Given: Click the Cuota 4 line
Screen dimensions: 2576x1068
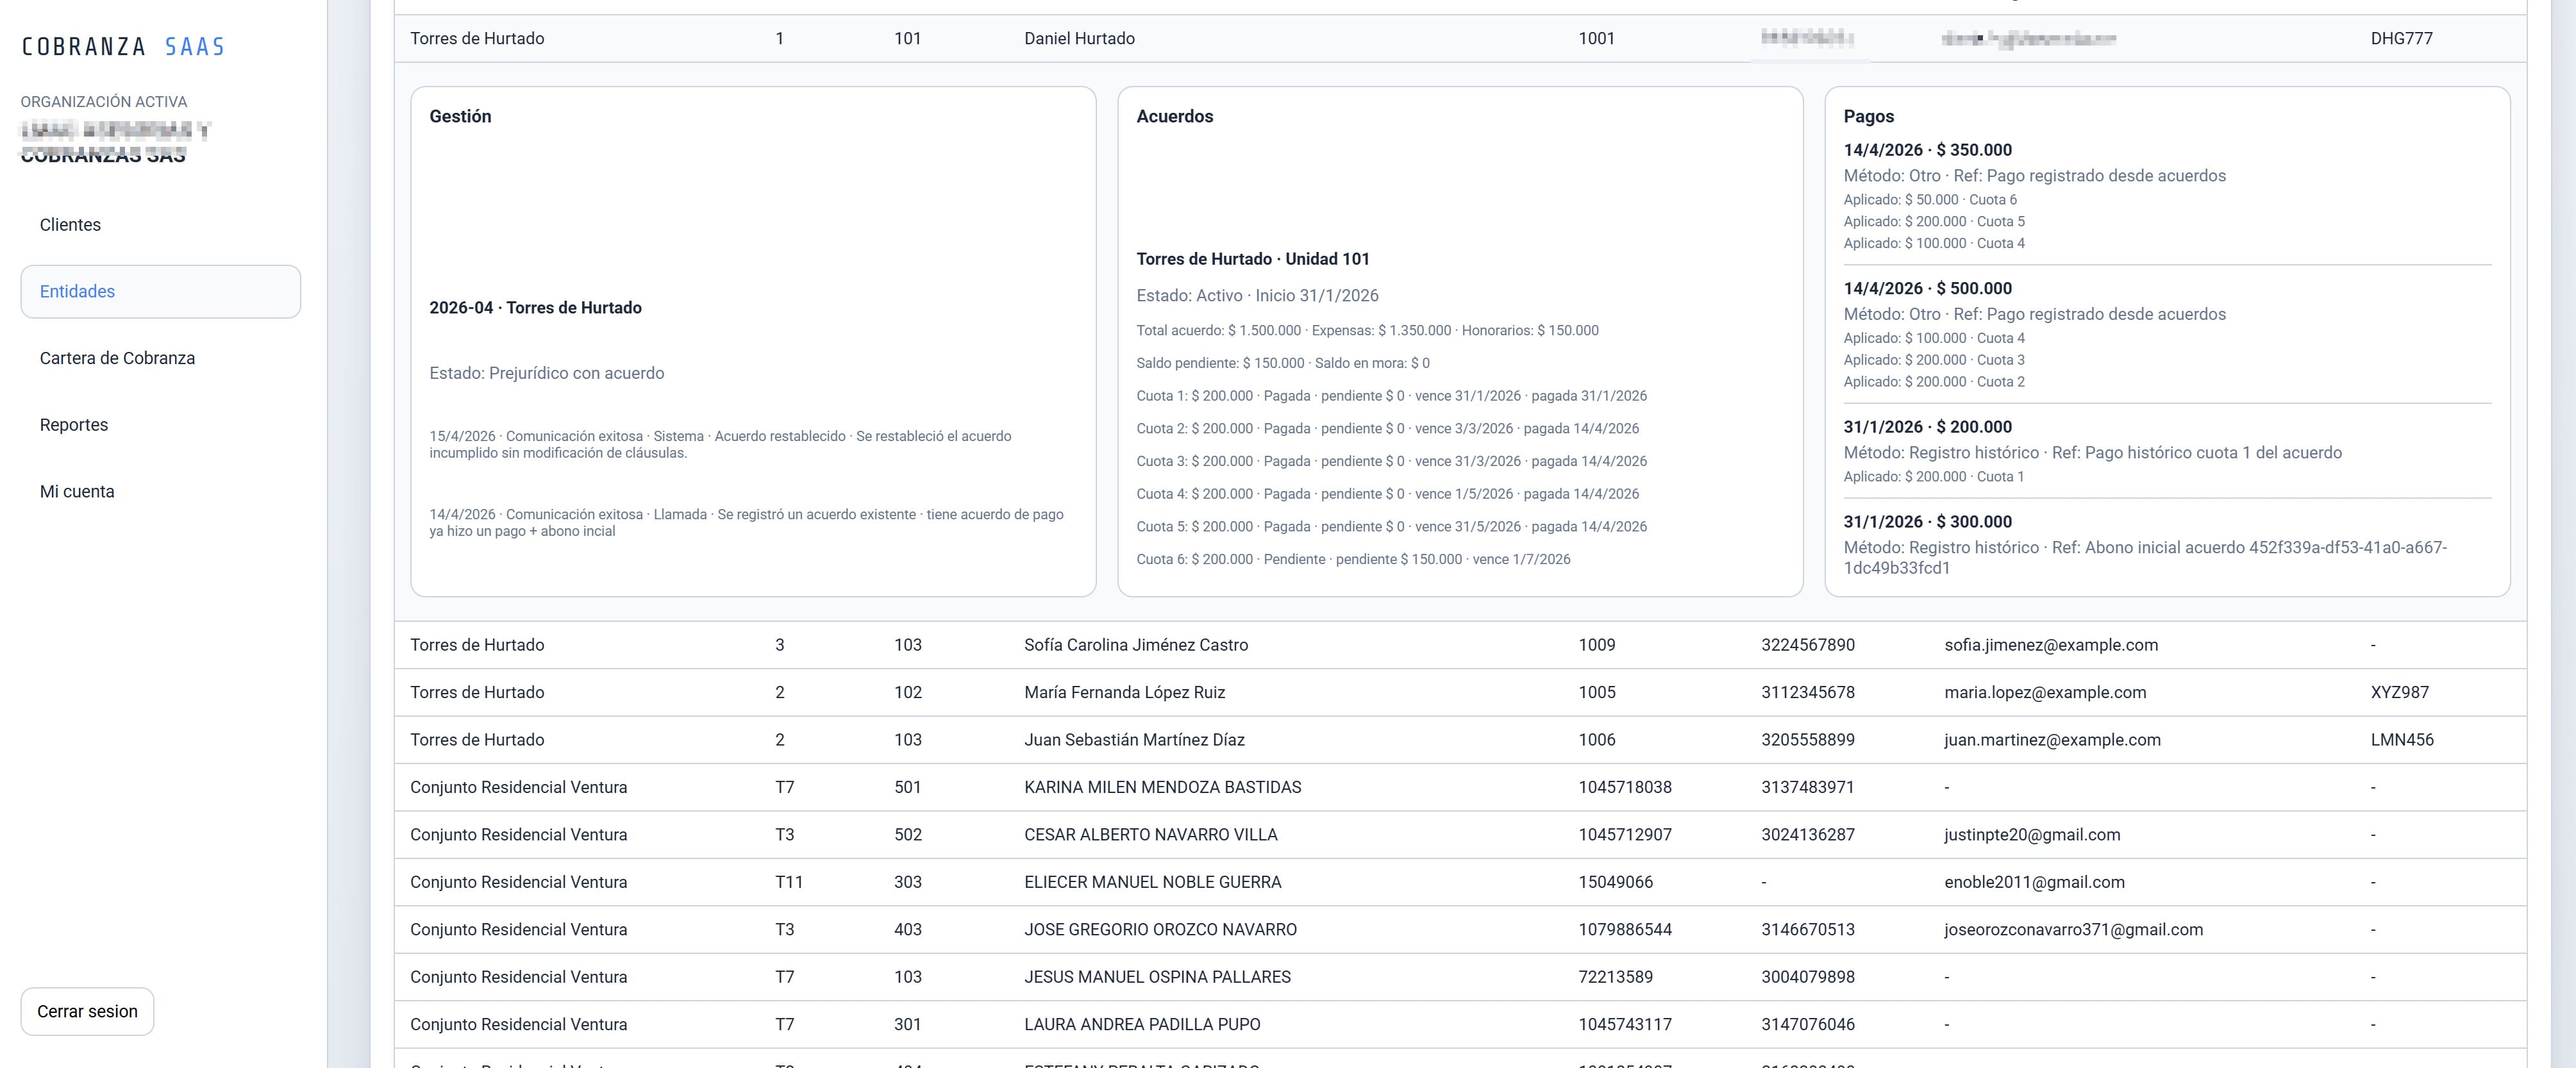Looking at the screenshot, I should pyautogui.click(x=1387, y=494).
